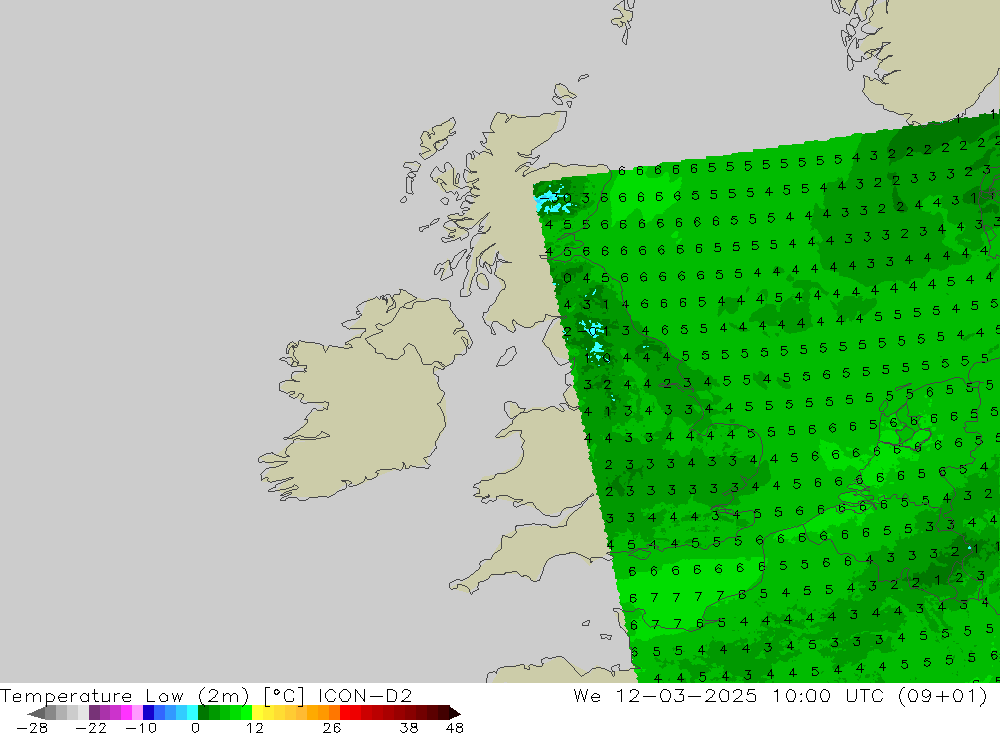Click the '26' label on the legend

click(x=332, y=728)
